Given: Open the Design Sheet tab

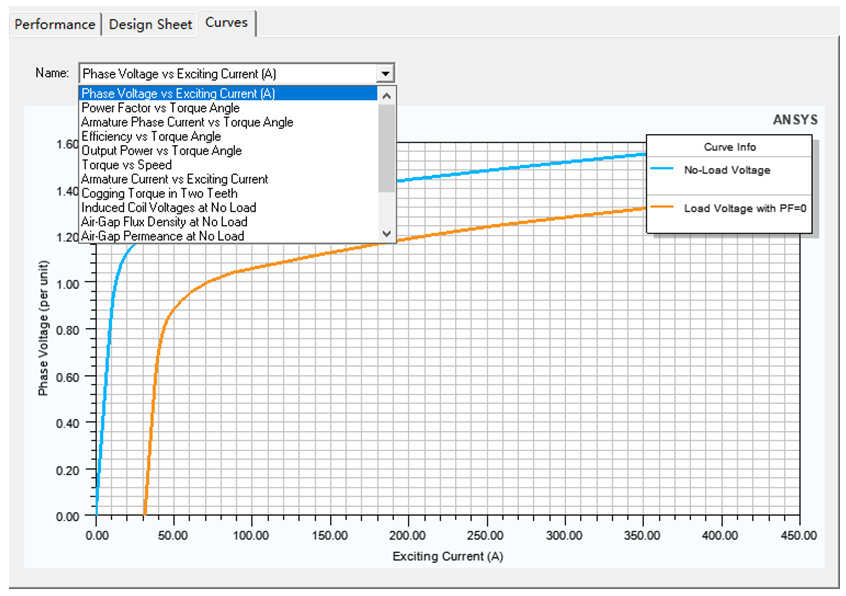Looking at the screenshot, I should click(150, 24).
